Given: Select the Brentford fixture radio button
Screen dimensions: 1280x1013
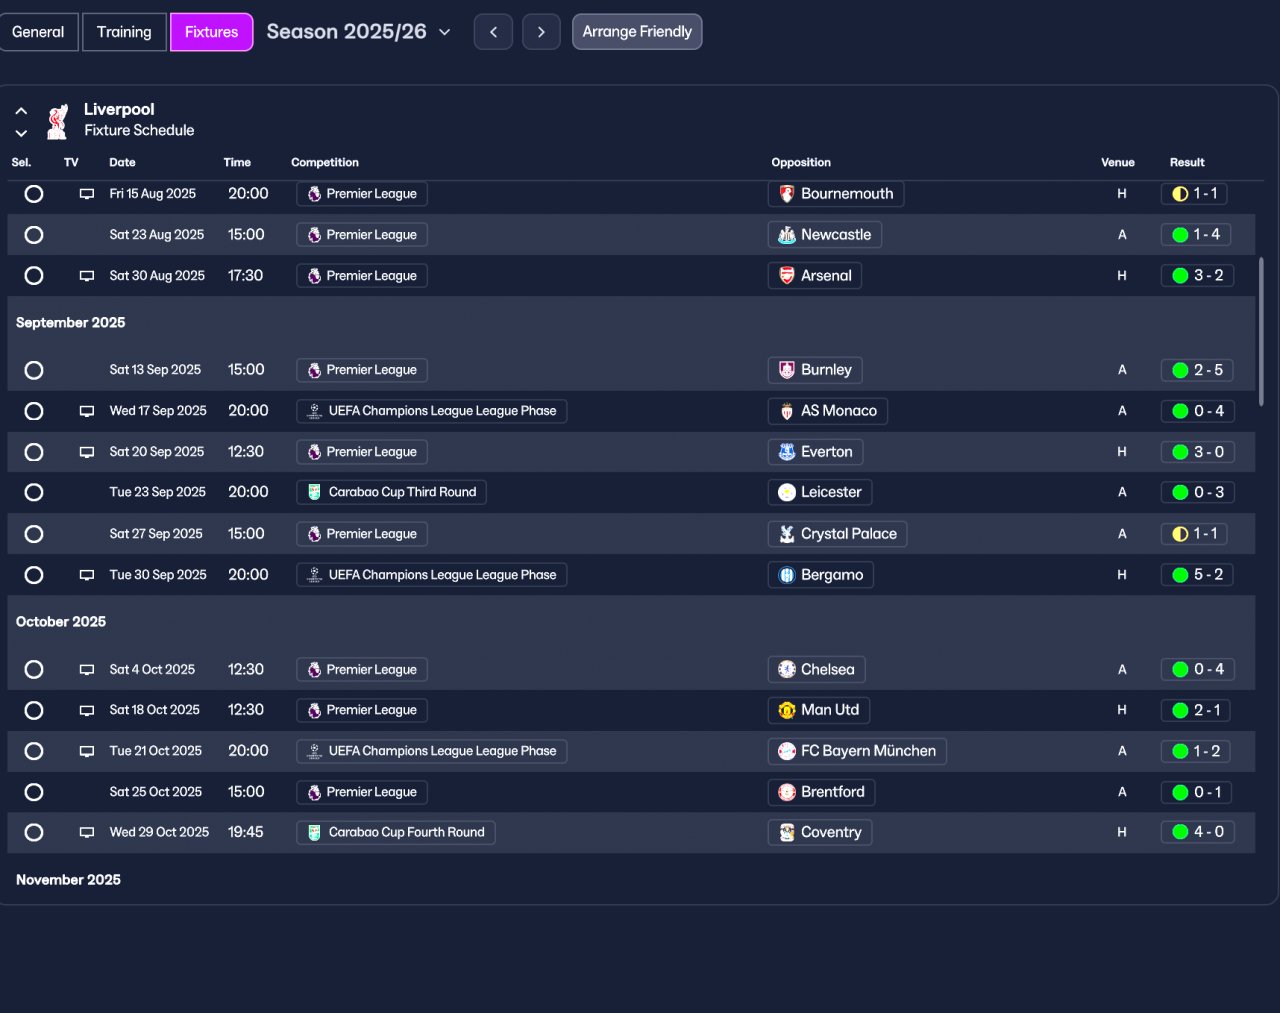Looking at the screenshot, I should (34, 792).
